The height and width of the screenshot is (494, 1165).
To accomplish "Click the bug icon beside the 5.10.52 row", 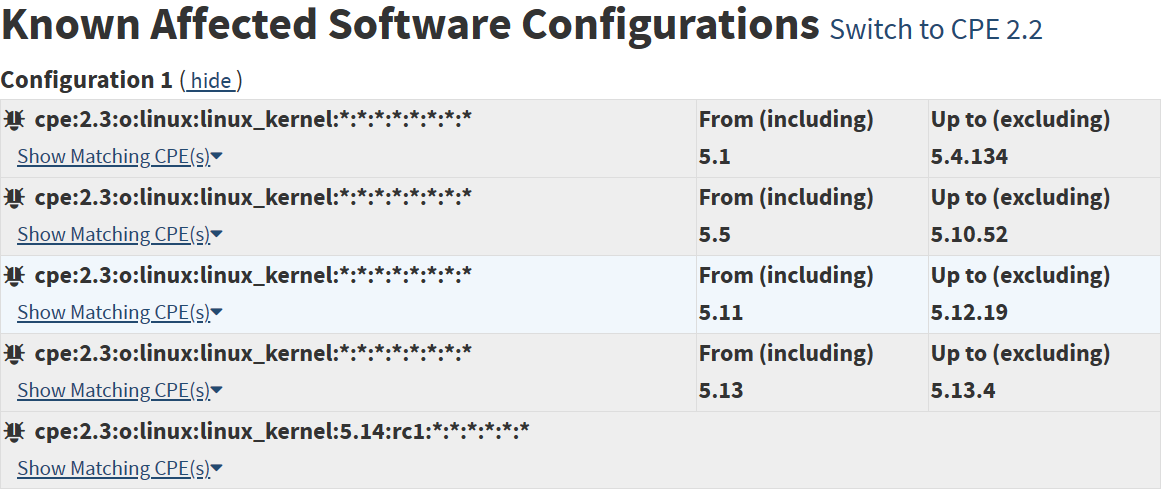I will click(x=13, y=198).
